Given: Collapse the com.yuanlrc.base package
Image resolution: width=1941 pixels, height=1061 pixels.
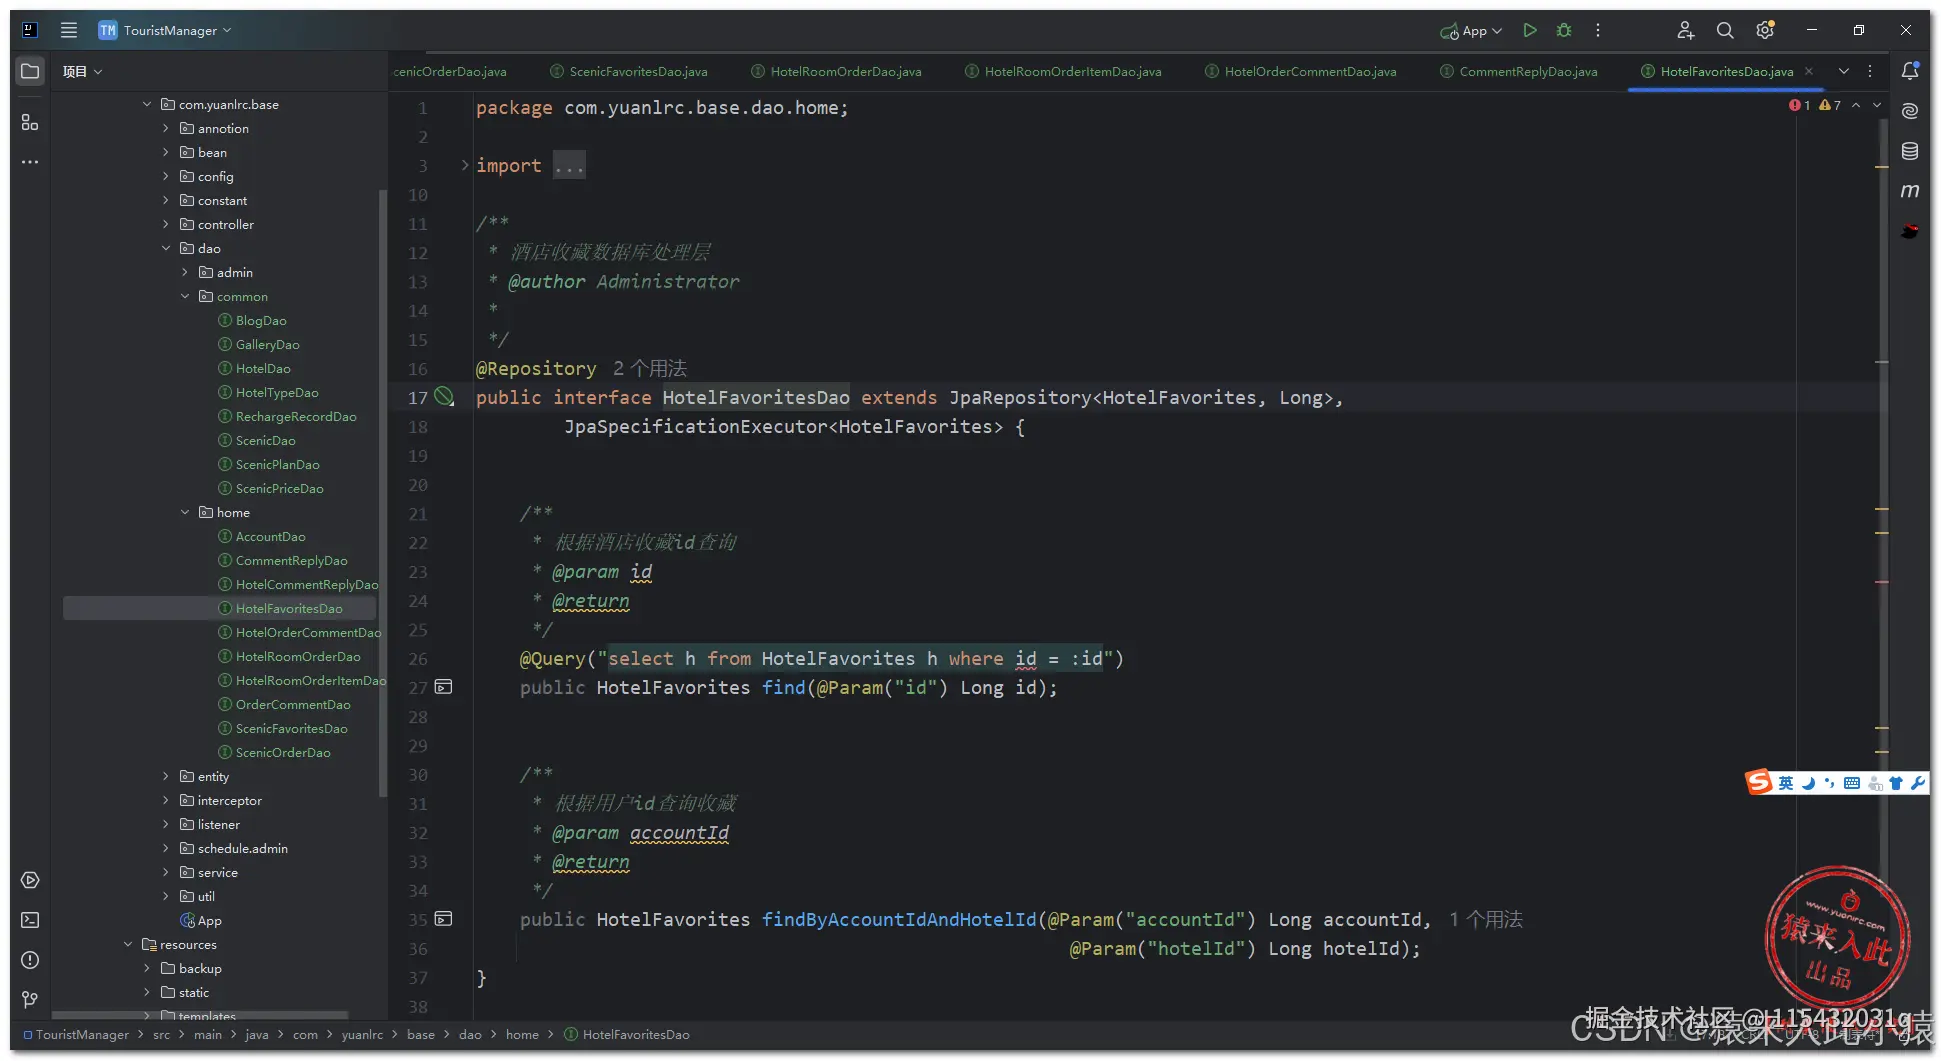Looking at the screenshot, I should tap(147, 104).
